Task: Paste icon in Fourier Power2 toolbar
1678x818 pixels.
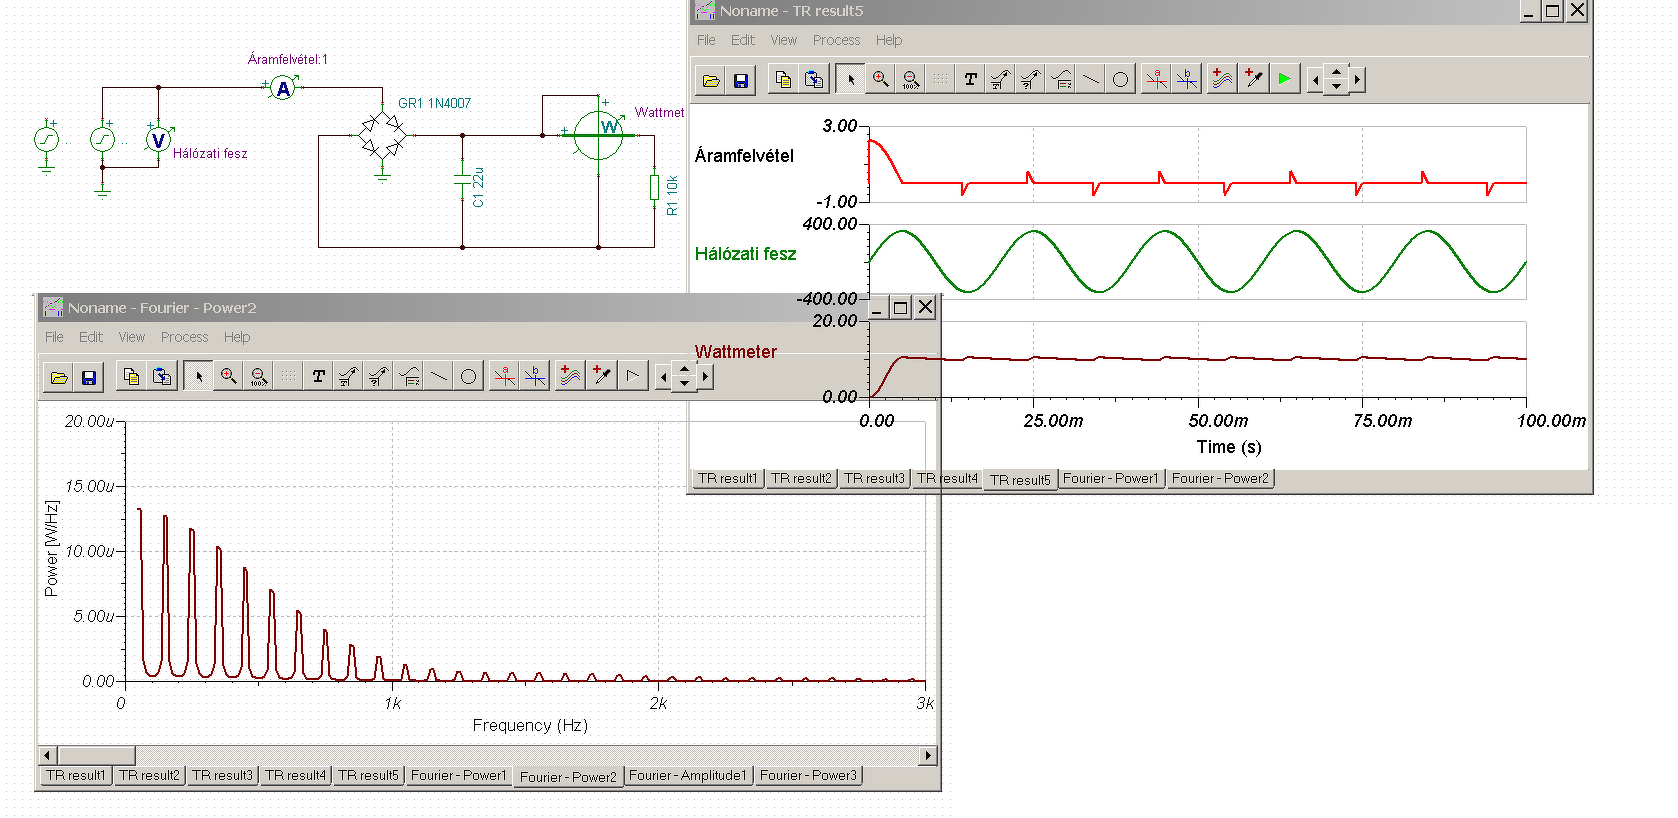Action: pyautogui.click(x=162, y=376)
